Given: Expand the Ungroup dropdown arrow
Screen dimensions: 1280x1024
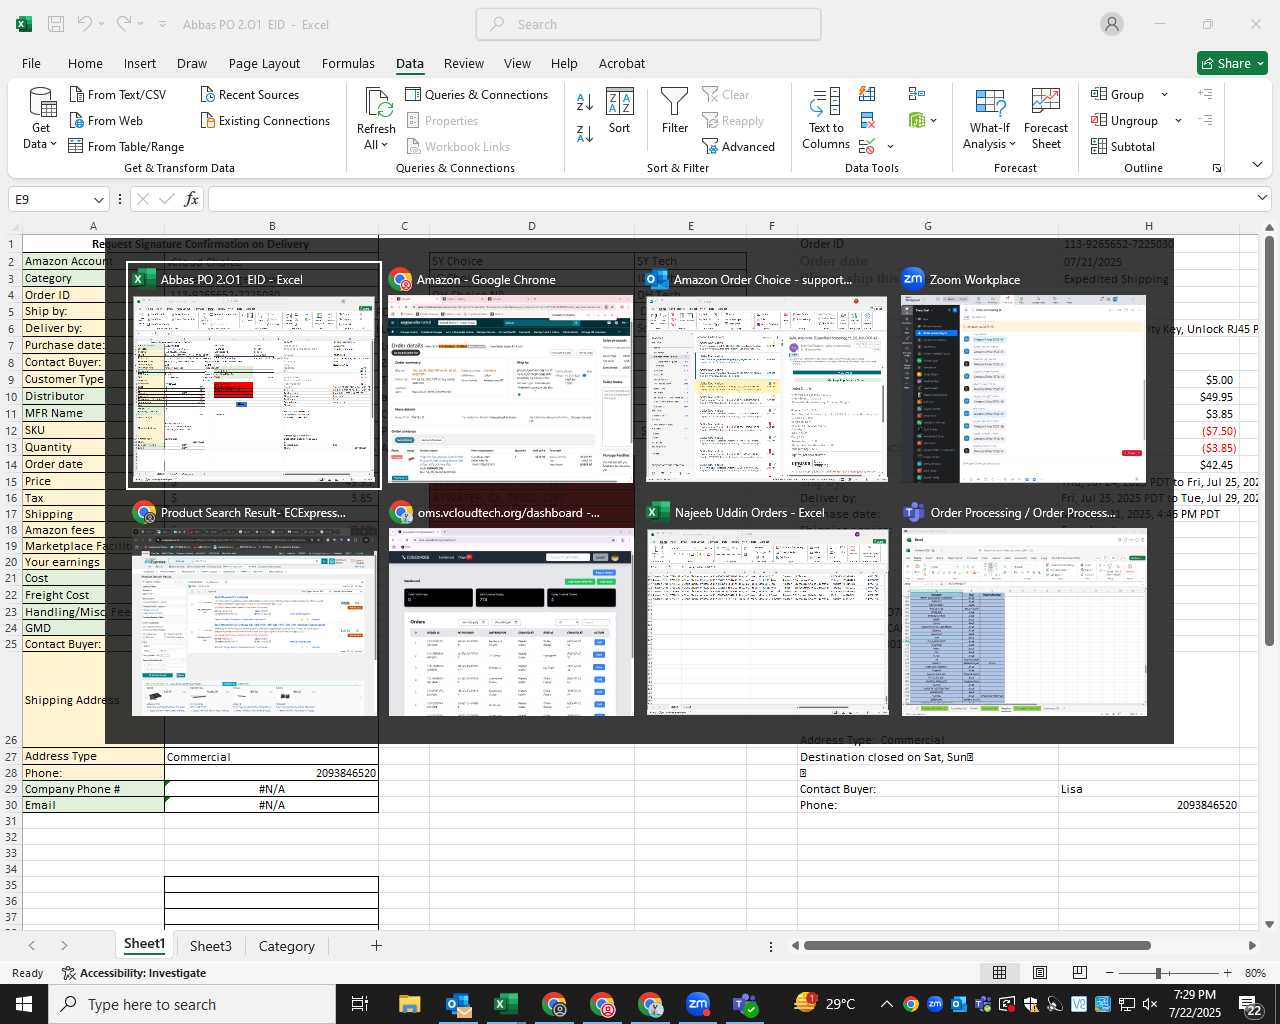Looking at the screenshot, I should coord(1178,120).
